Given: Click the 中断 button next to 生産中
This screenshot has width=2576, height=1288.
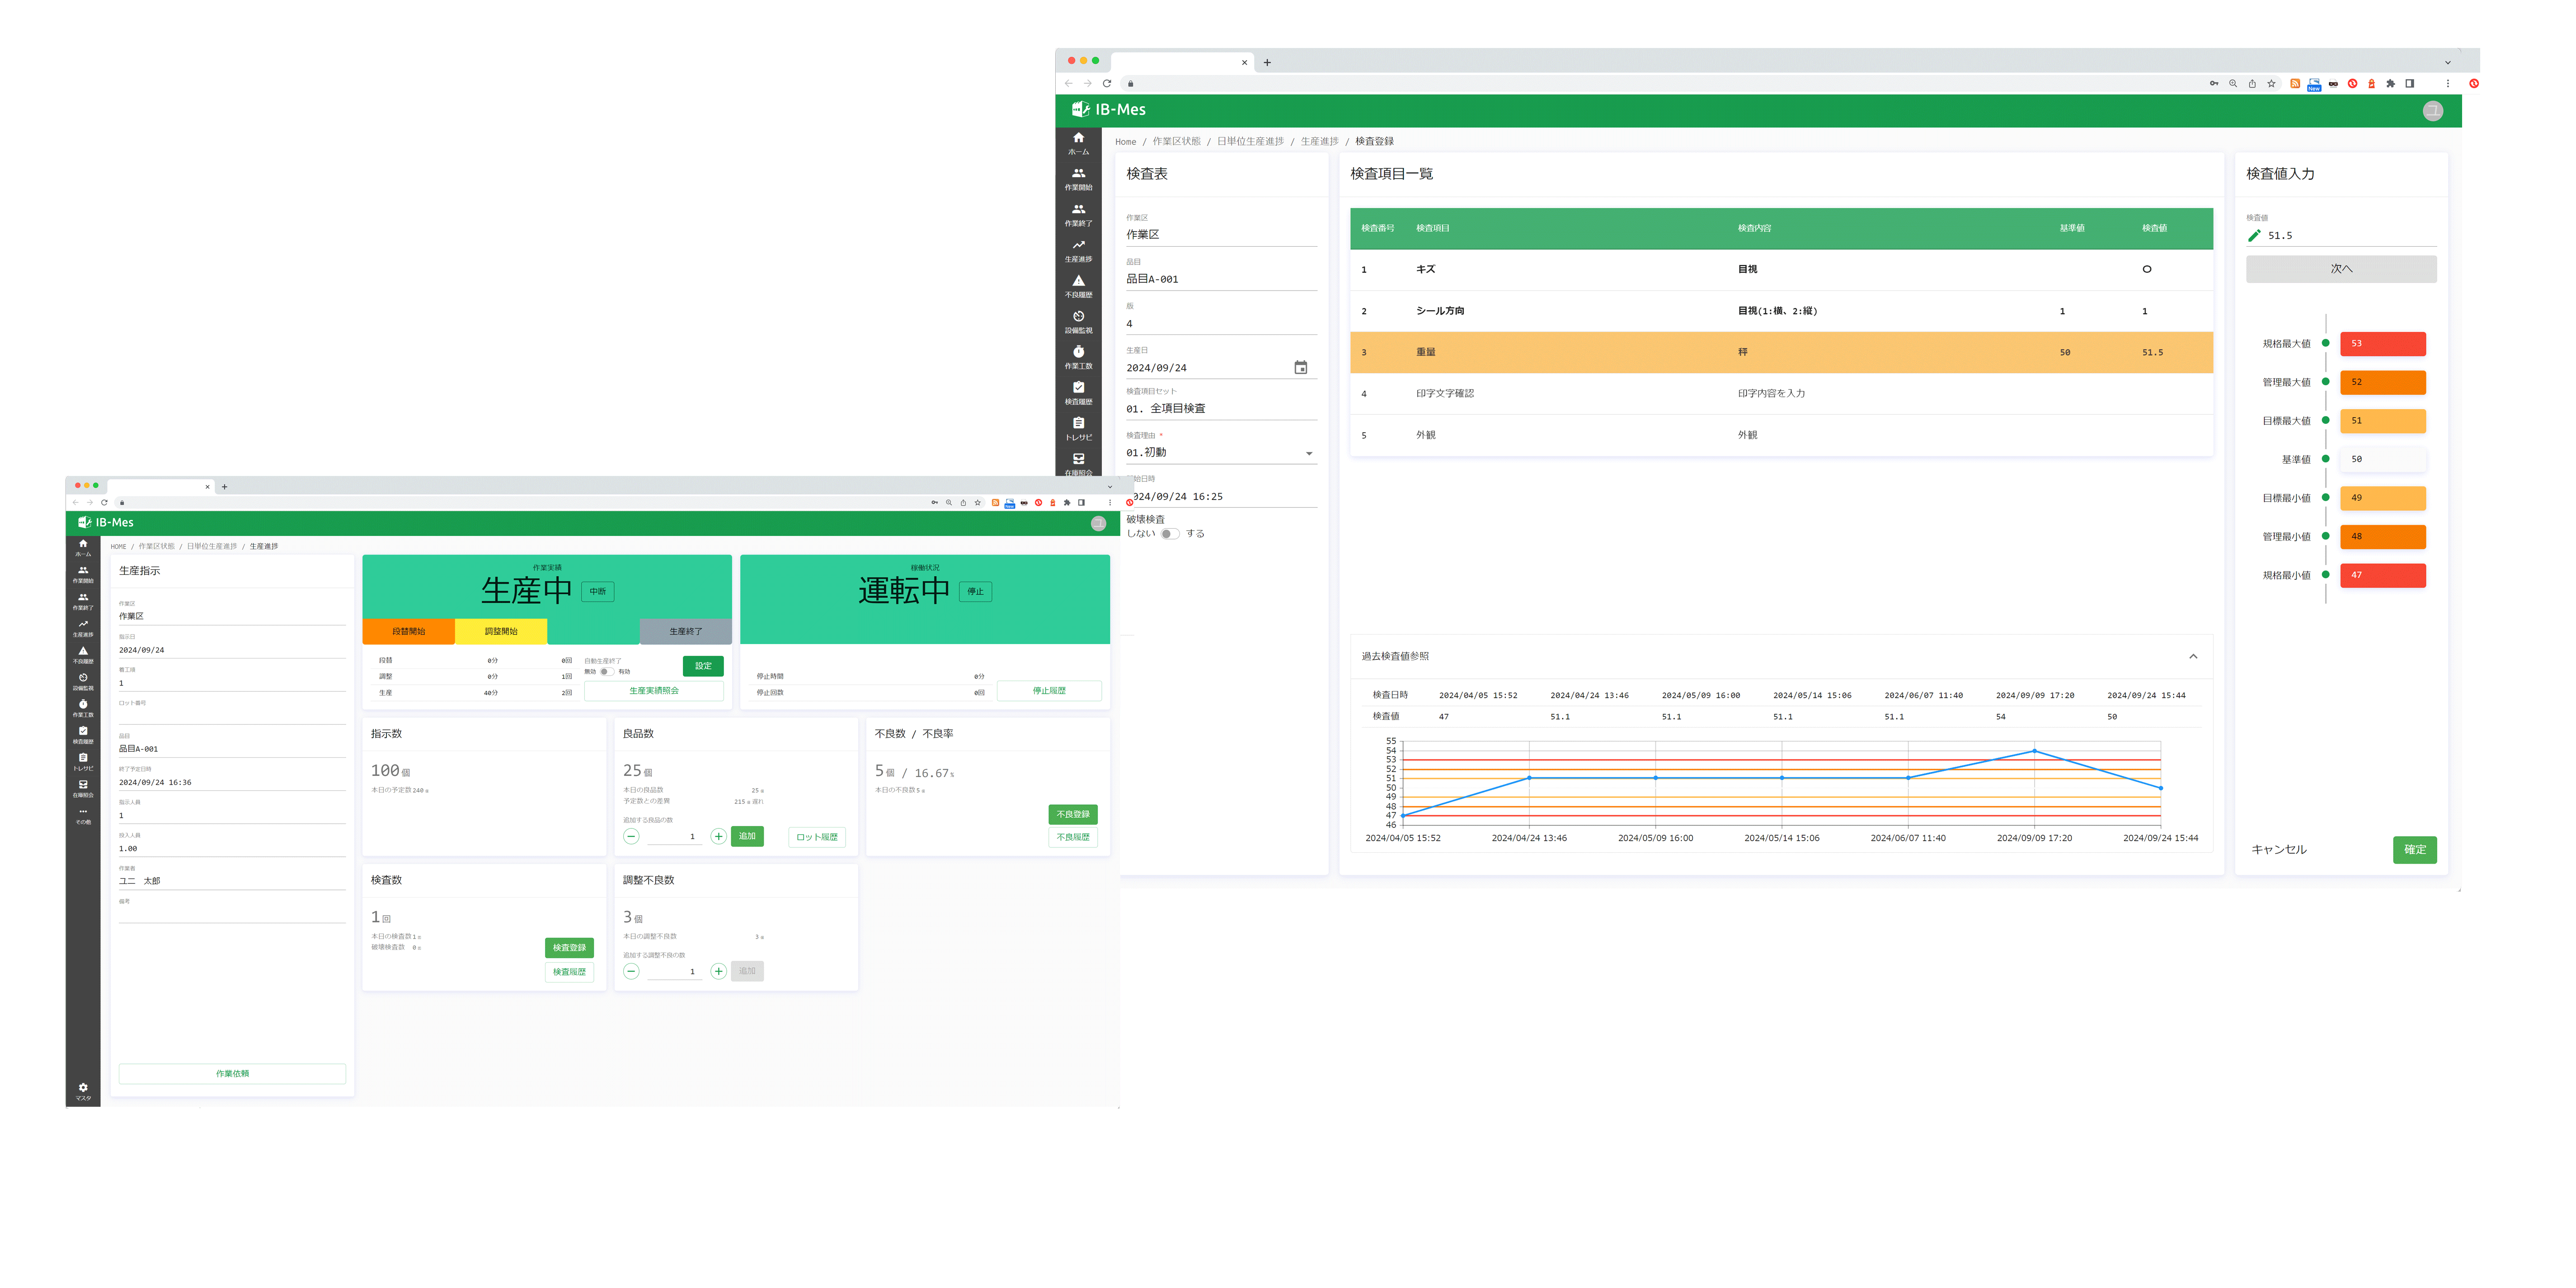Looking at the screenshot, I should click(x=598, y=592).
